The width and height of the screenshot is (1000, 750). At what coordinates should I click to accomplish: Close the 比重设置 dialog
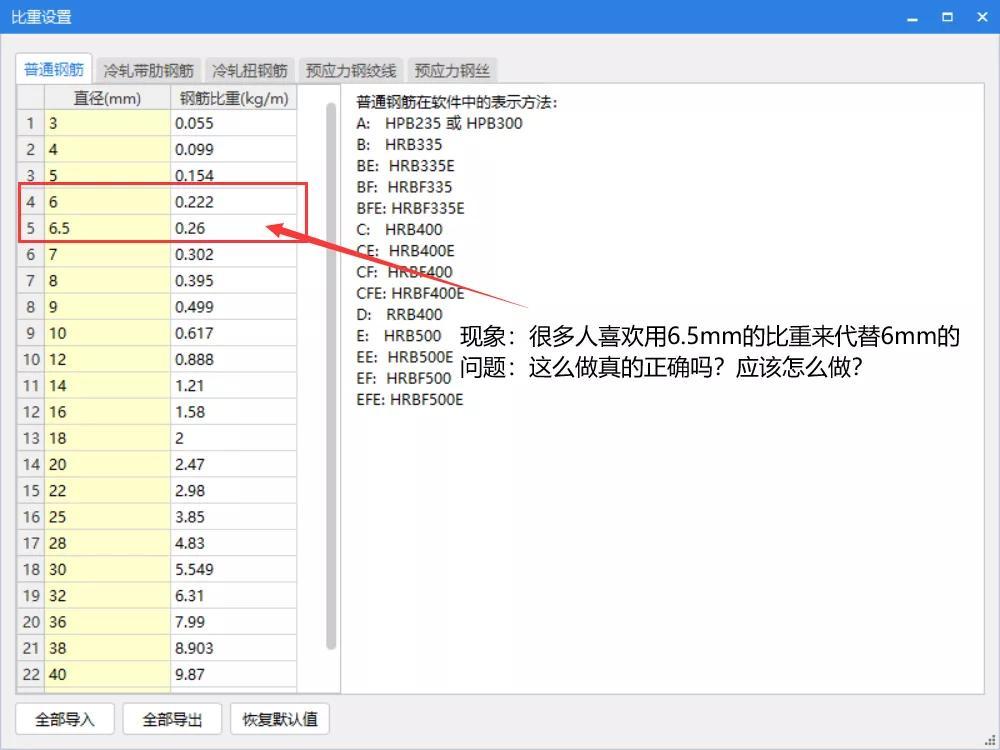[981, 17]
